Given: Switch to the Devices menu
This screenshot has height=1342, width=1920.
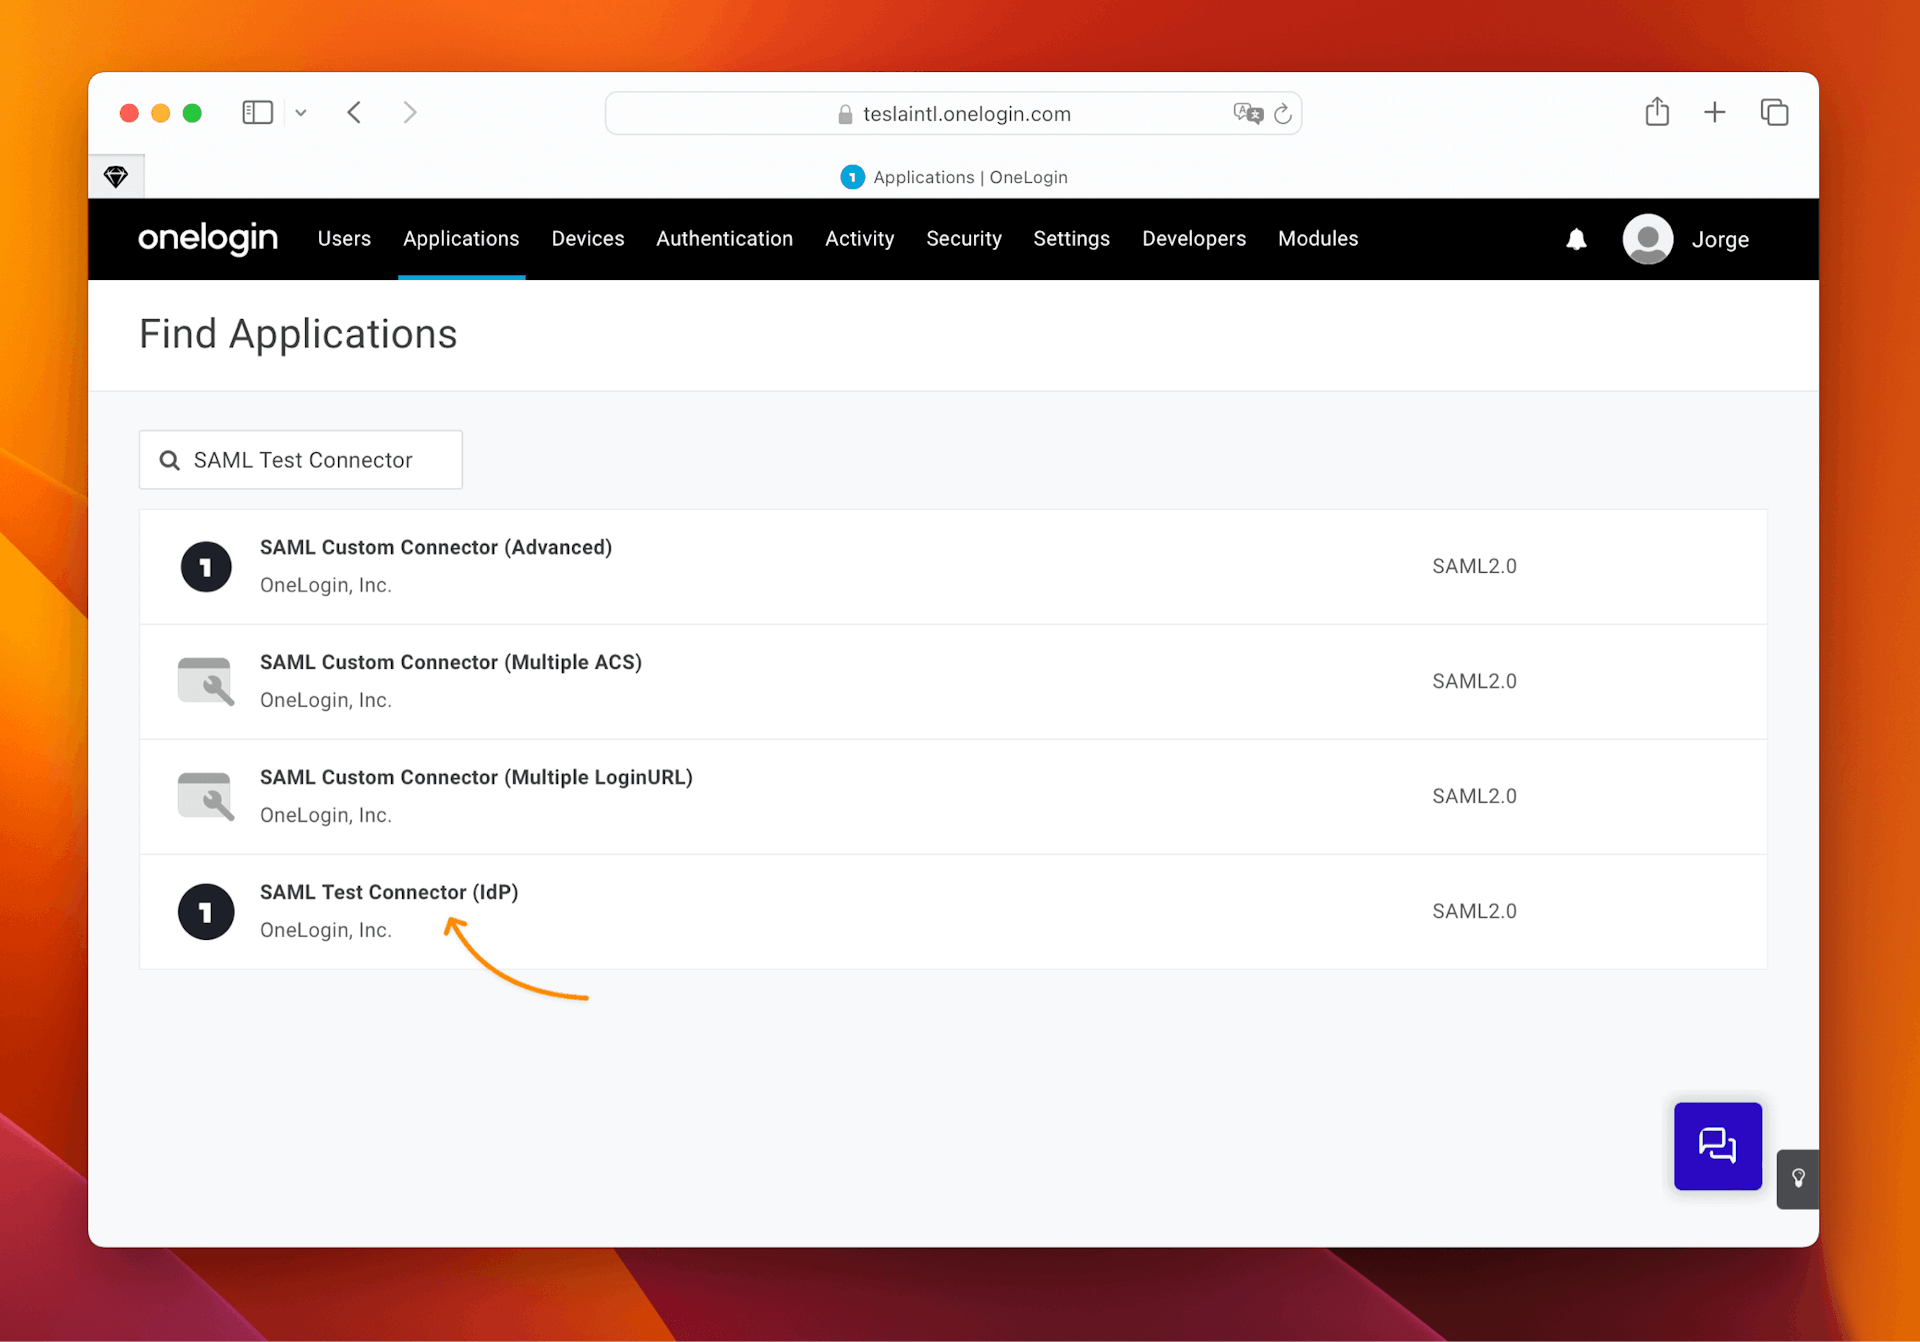Looking at the screenshot, I should click(x=588, y=239).
